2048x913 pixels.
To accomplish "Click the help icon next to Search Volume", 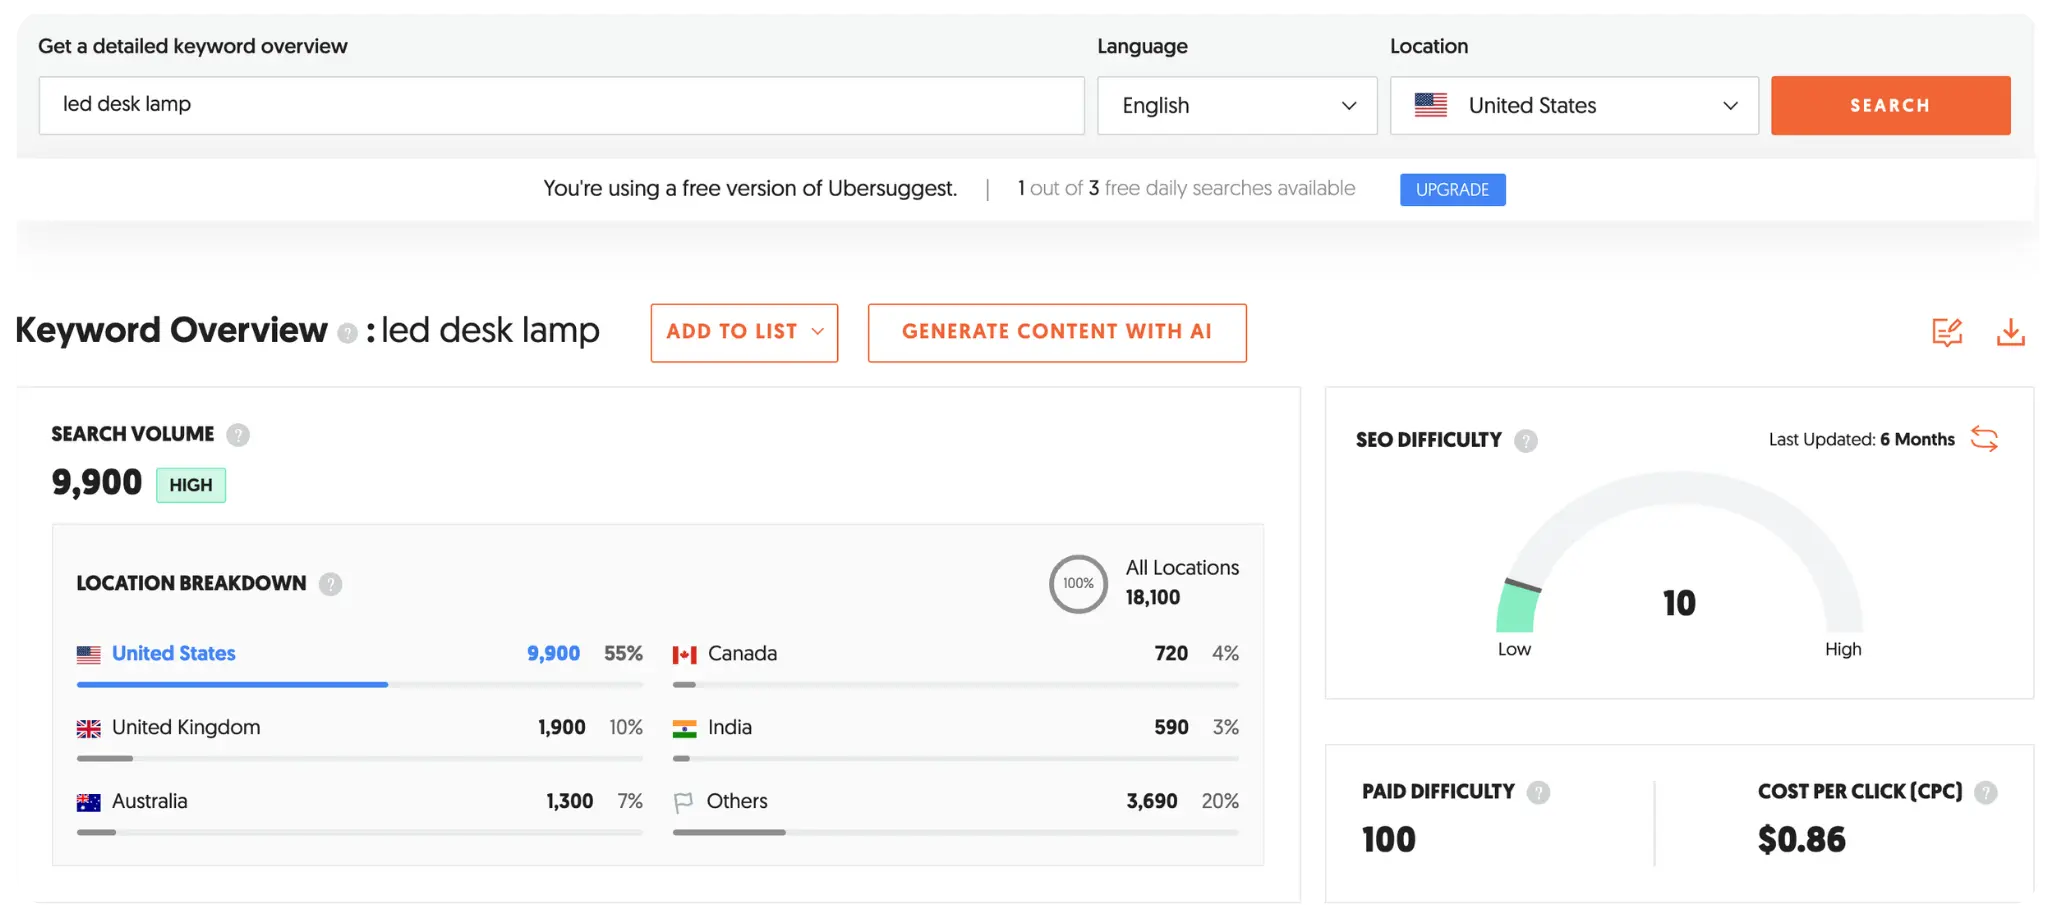I will (238, 434).
